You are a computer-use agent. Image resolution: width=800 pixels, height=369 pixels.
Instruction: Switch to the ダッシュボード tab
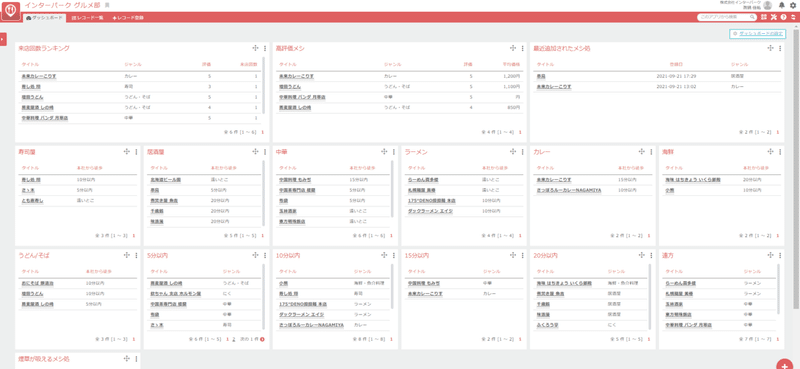pyautogui.click(x=44, y=18)
